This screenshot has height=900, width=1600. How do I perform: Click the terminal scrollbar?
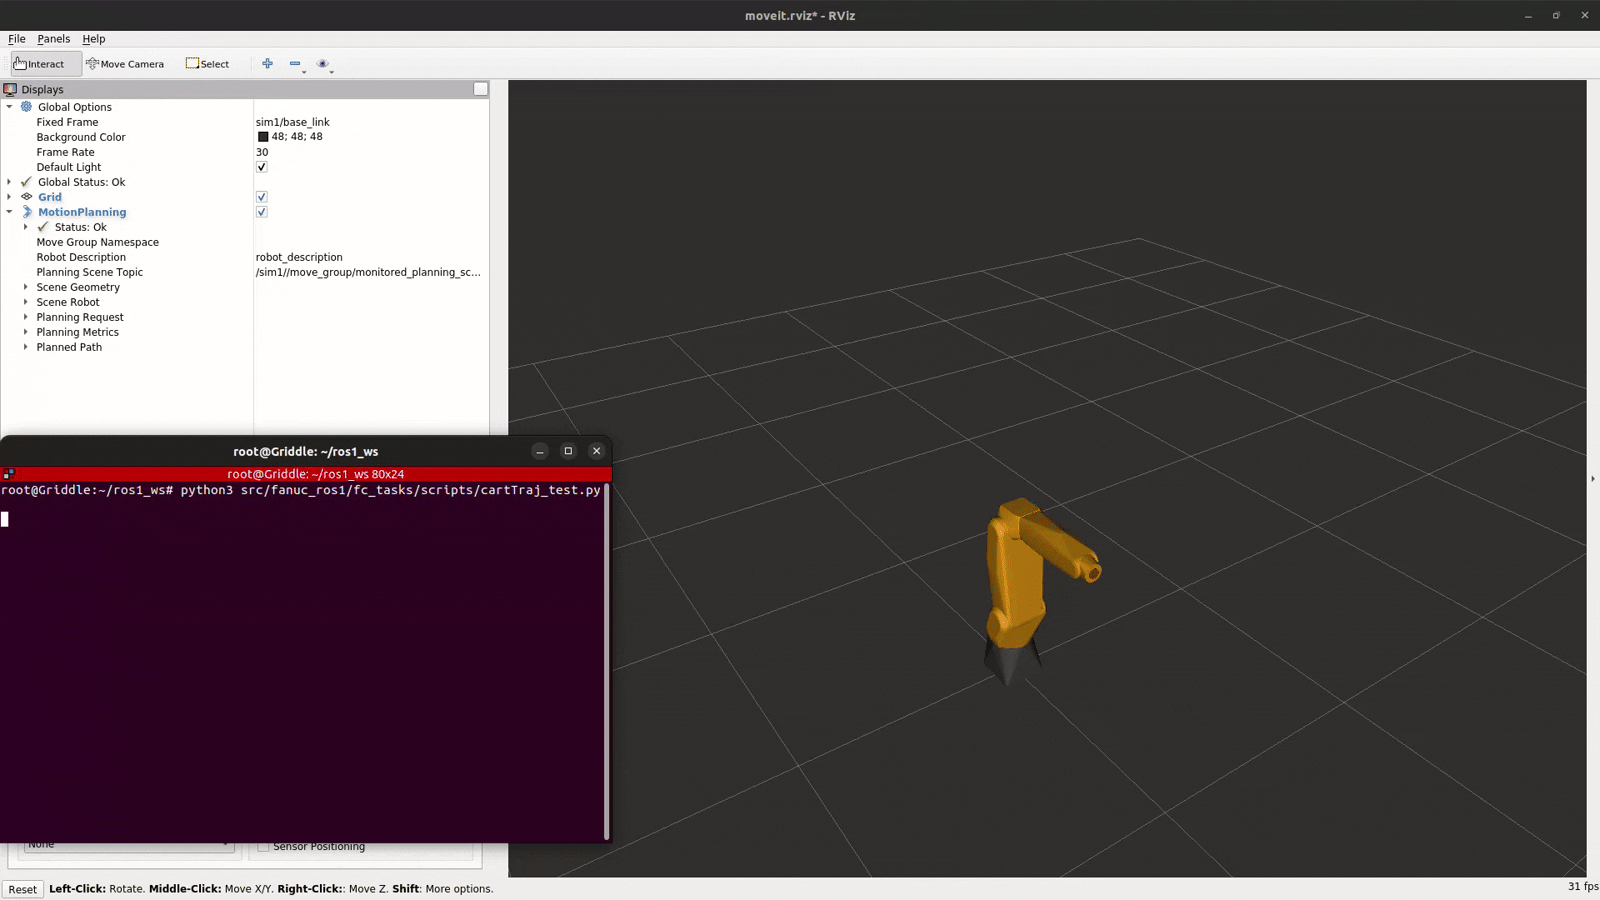click(x=606, y=660)
